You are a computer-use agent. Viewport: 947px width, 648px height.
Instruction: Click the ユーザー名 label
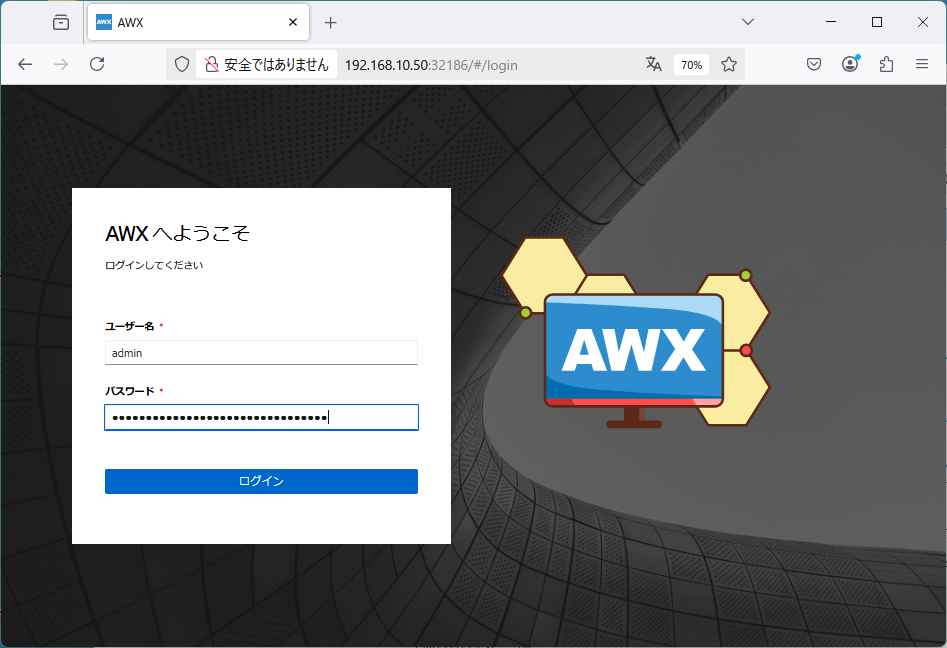coord(130,326)
